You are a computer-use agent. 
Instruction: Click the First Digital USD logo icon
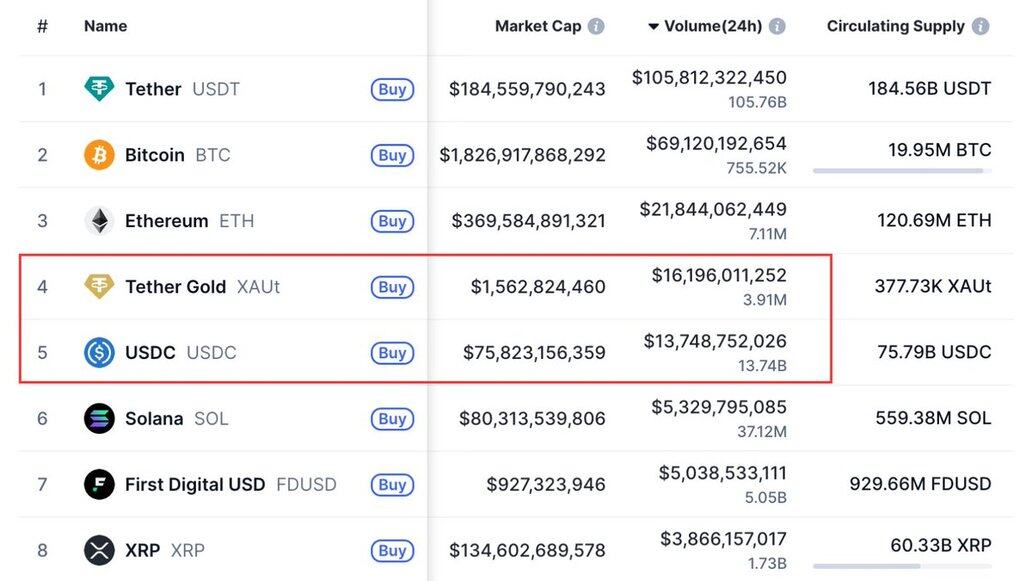point(99,485)
